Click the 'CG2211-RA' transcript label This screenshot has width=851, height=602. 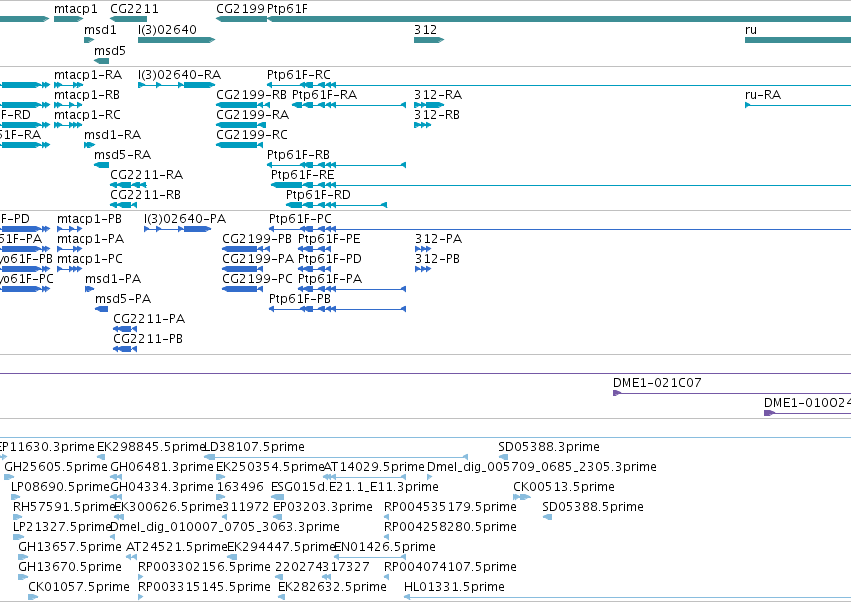[x=147, y=174]
